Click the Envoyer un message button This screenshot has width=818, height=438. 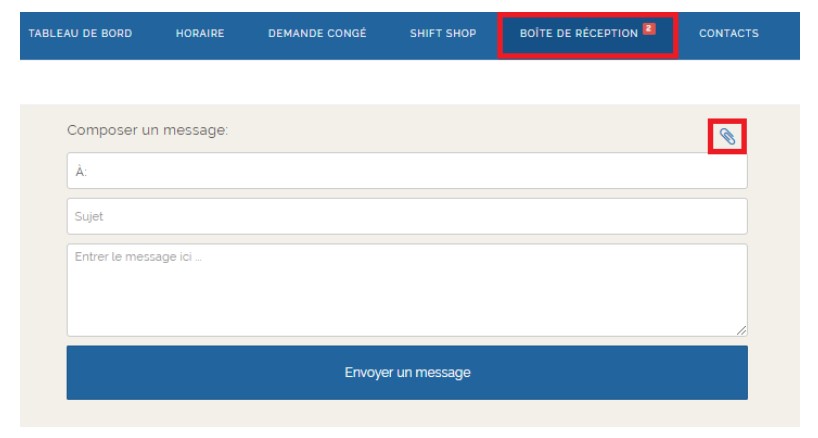(x=407, y=373)
